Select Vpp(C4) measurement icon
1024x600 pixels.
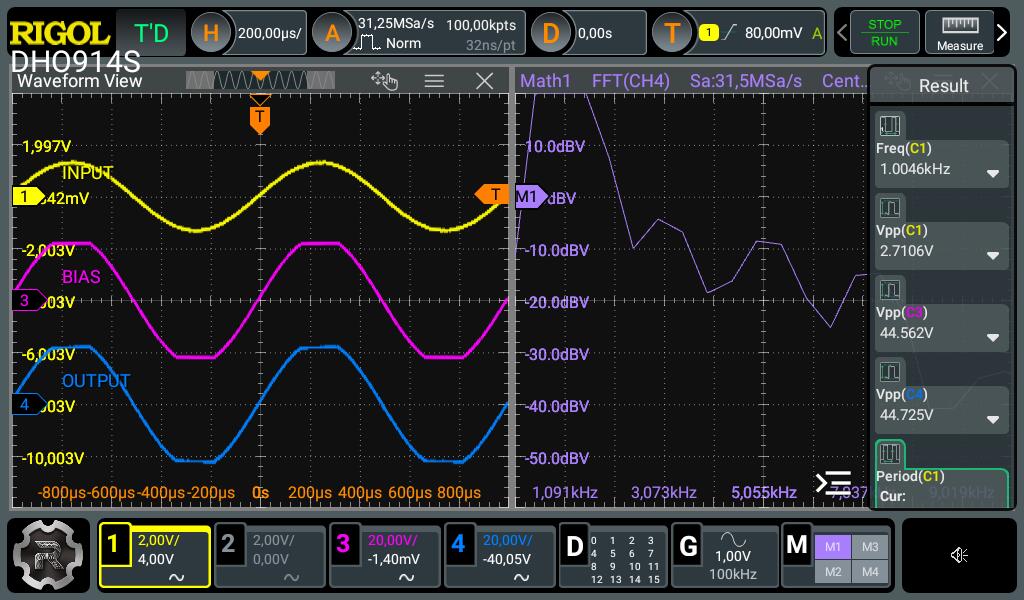[x=889, y=371]
